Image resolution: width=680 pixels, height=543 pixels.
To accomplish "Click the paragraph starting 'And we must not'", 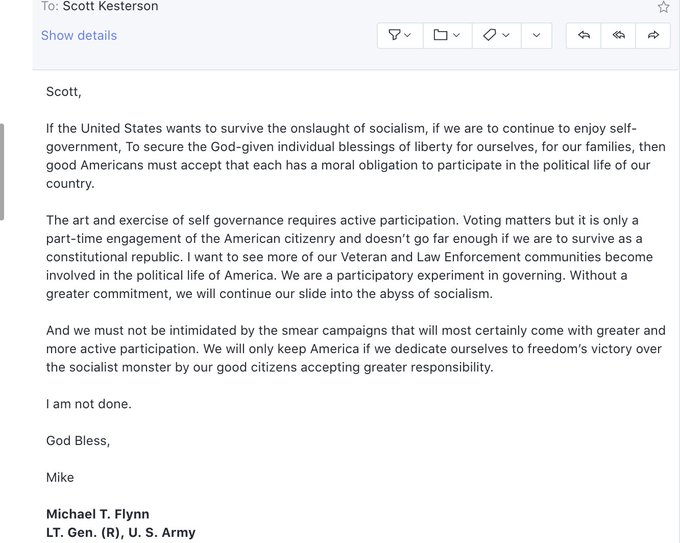I will click(355, 348).
